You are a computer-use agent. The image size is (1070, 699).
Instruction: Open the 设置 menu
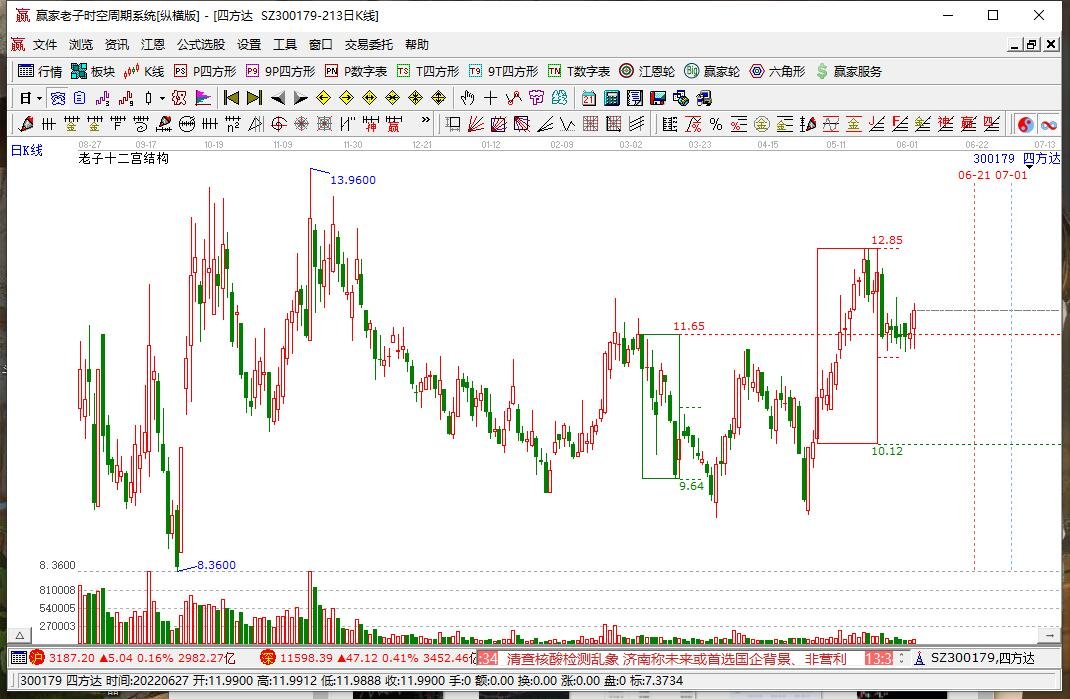click(x=249, y=44)
